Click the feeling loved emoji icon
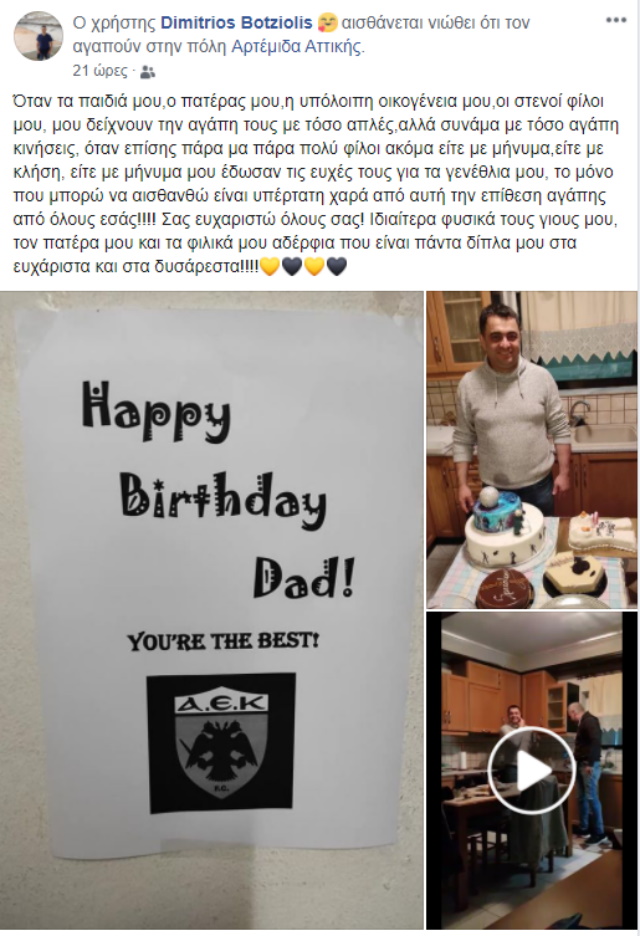Screen dimensions: 640x936 click(x=328, y=23)
